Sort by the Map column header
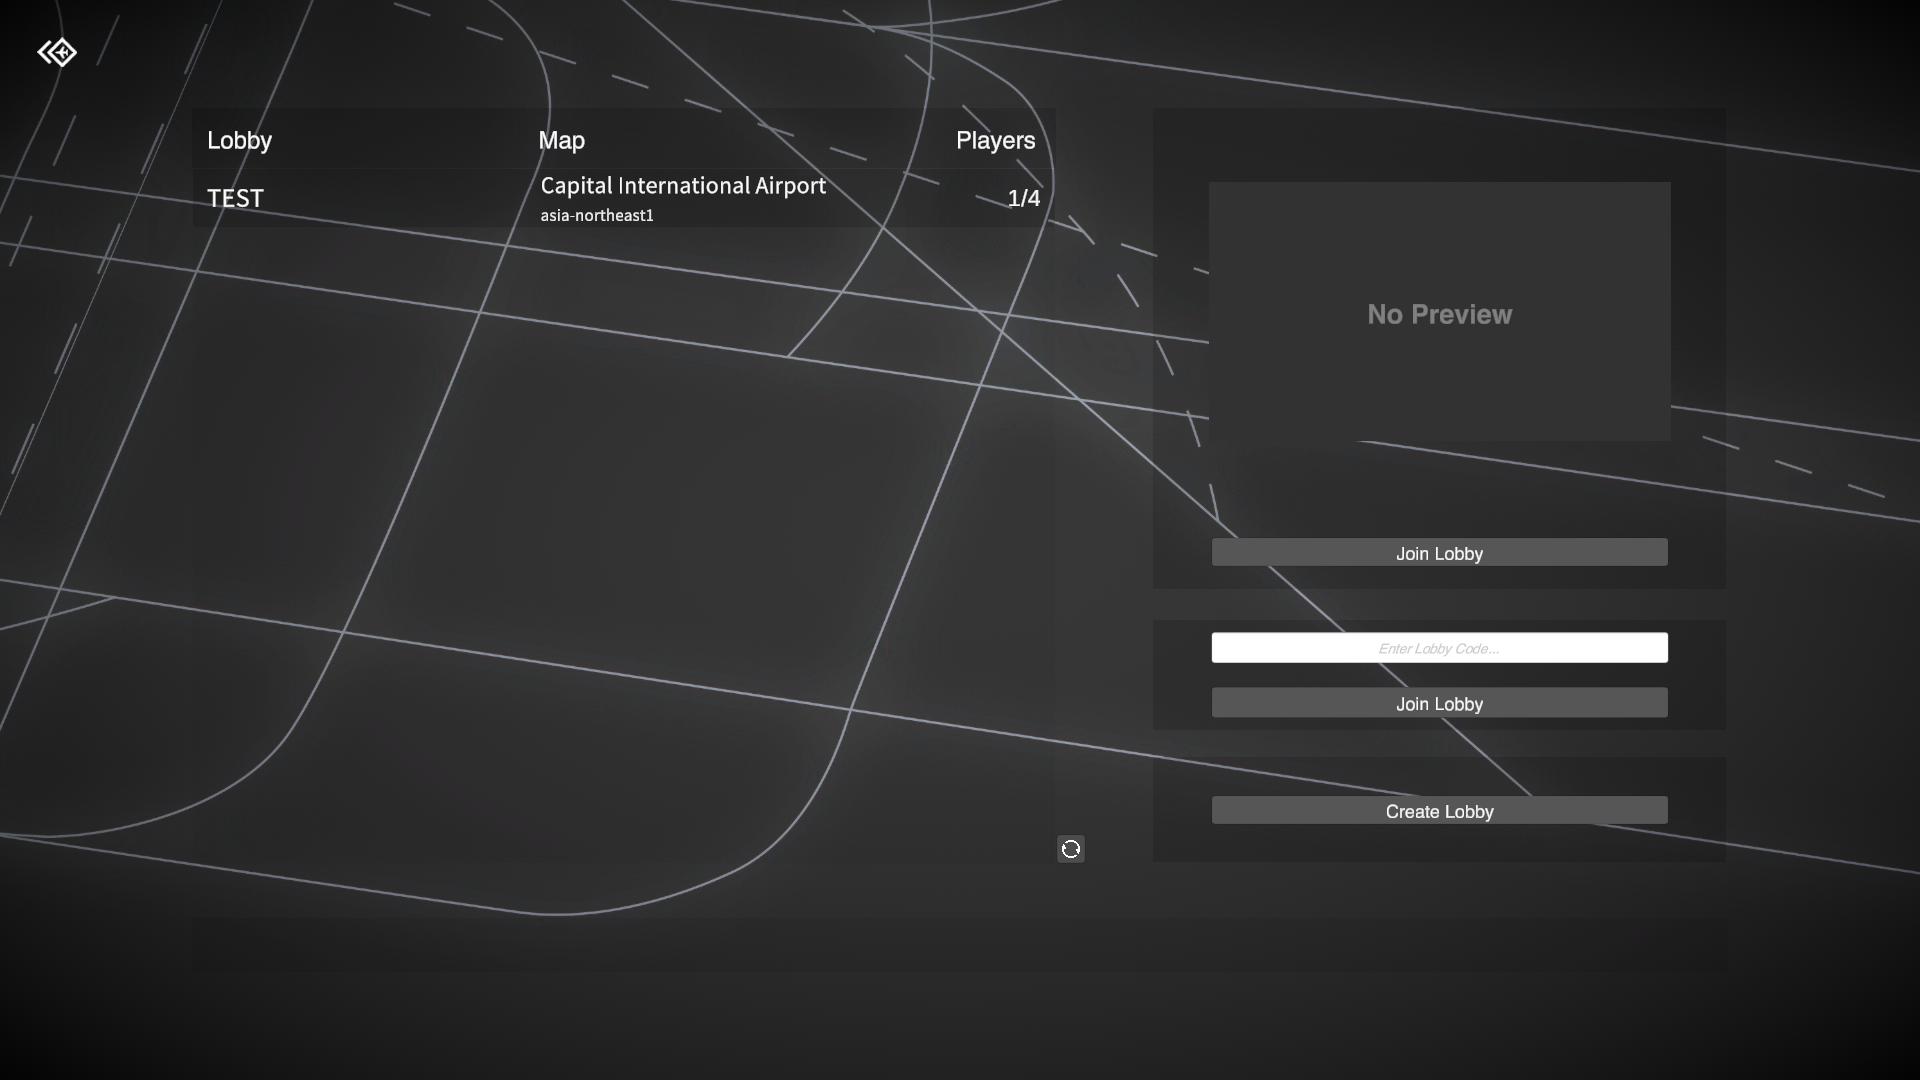This screenshot has height=1080, width=1920. [x=560, y=140]
